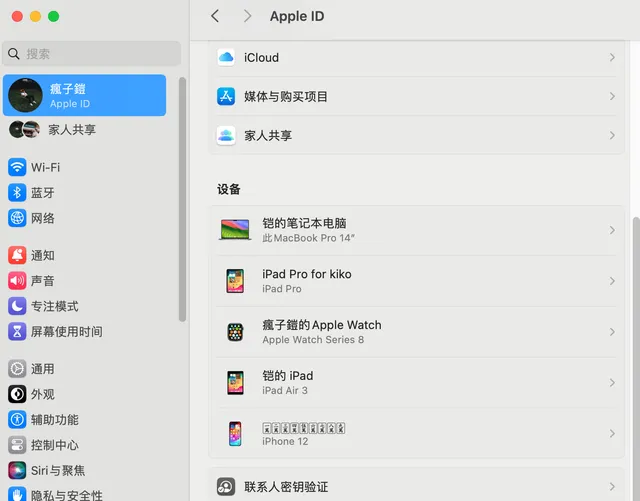Select 蓝牙 label in sidebar
Screen dimensions: 640x501
42,193
